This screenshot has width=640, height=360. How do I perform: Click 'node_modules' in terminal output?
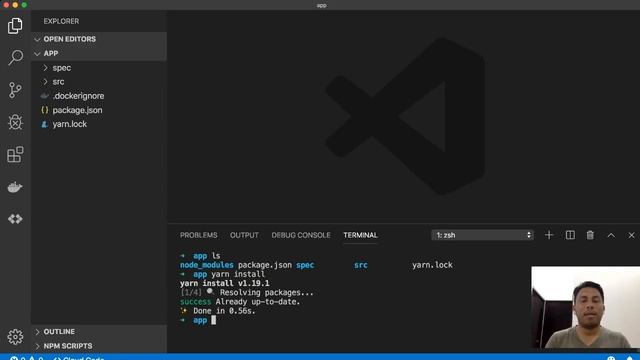pos(207,265)
